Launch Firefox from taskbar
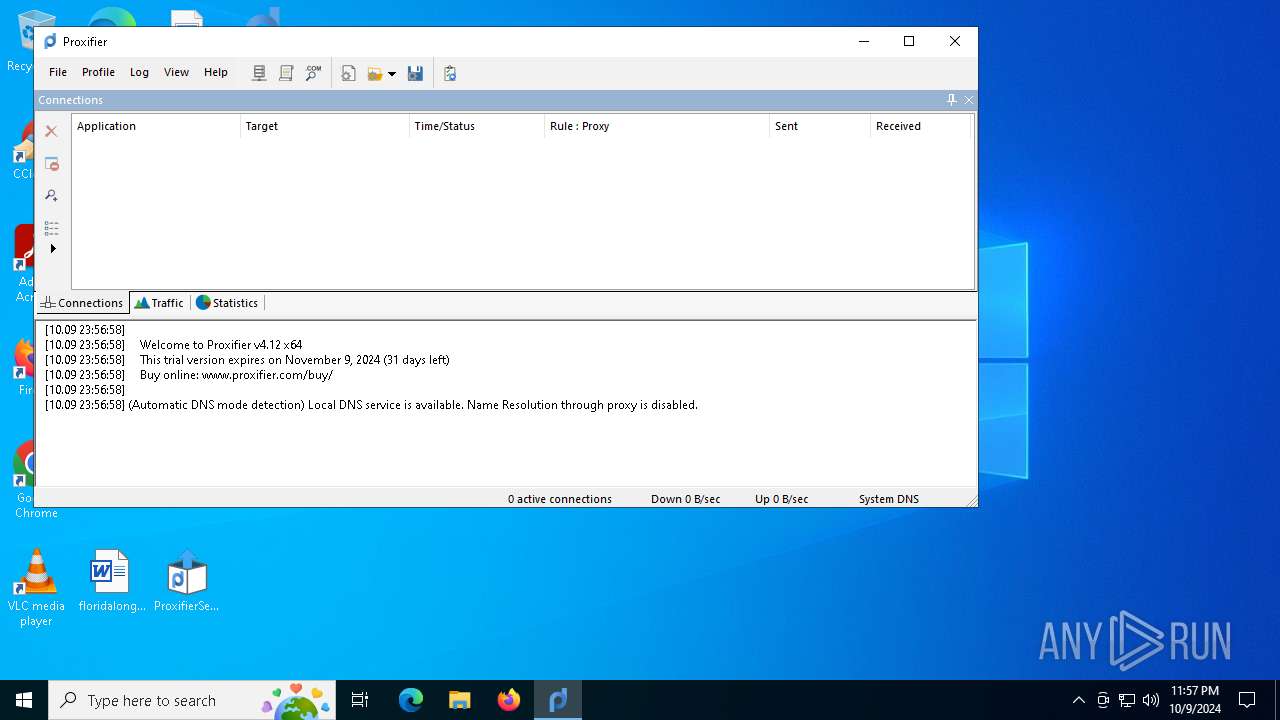Image resolution: width=1280 pixels, height=720 pixels. point(508,700)
